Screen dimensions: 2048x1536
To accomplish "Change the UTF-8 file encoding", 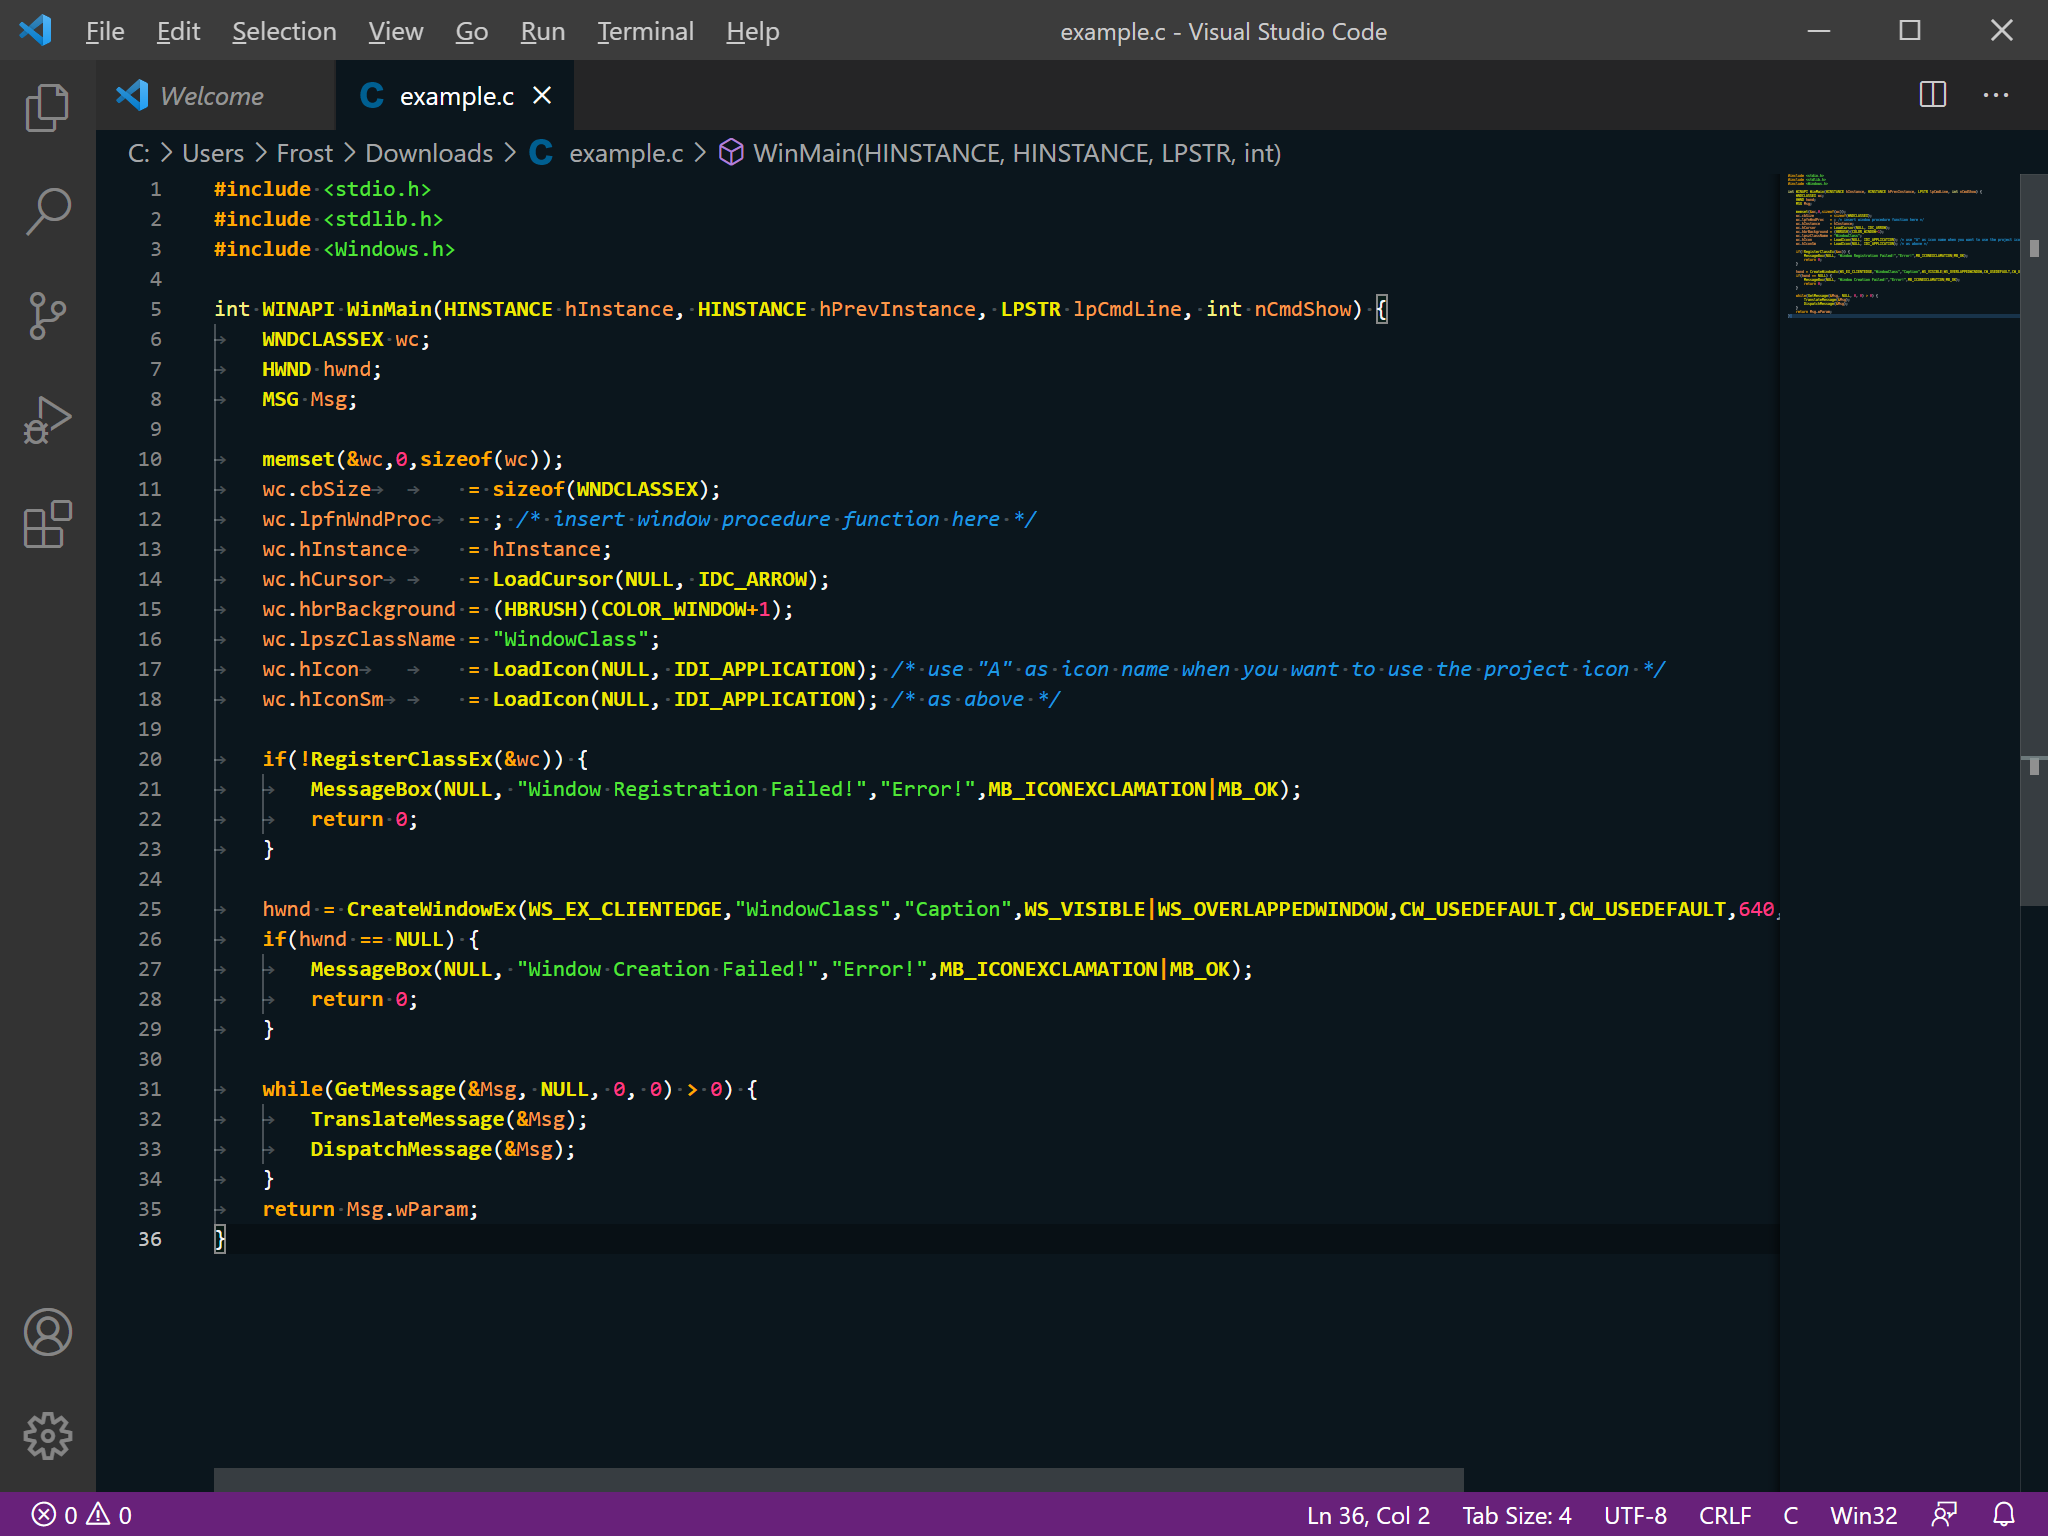I will click(1634, 1514).
